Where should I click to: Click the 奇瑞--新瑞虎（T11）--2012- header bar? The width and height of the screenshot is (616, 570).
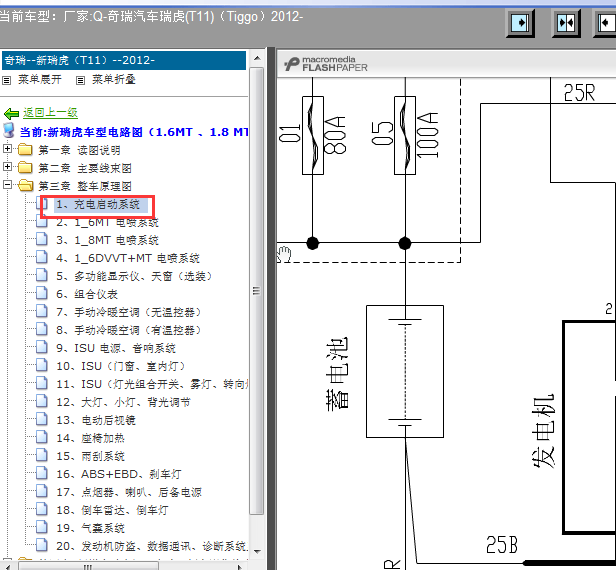(124, 60)
